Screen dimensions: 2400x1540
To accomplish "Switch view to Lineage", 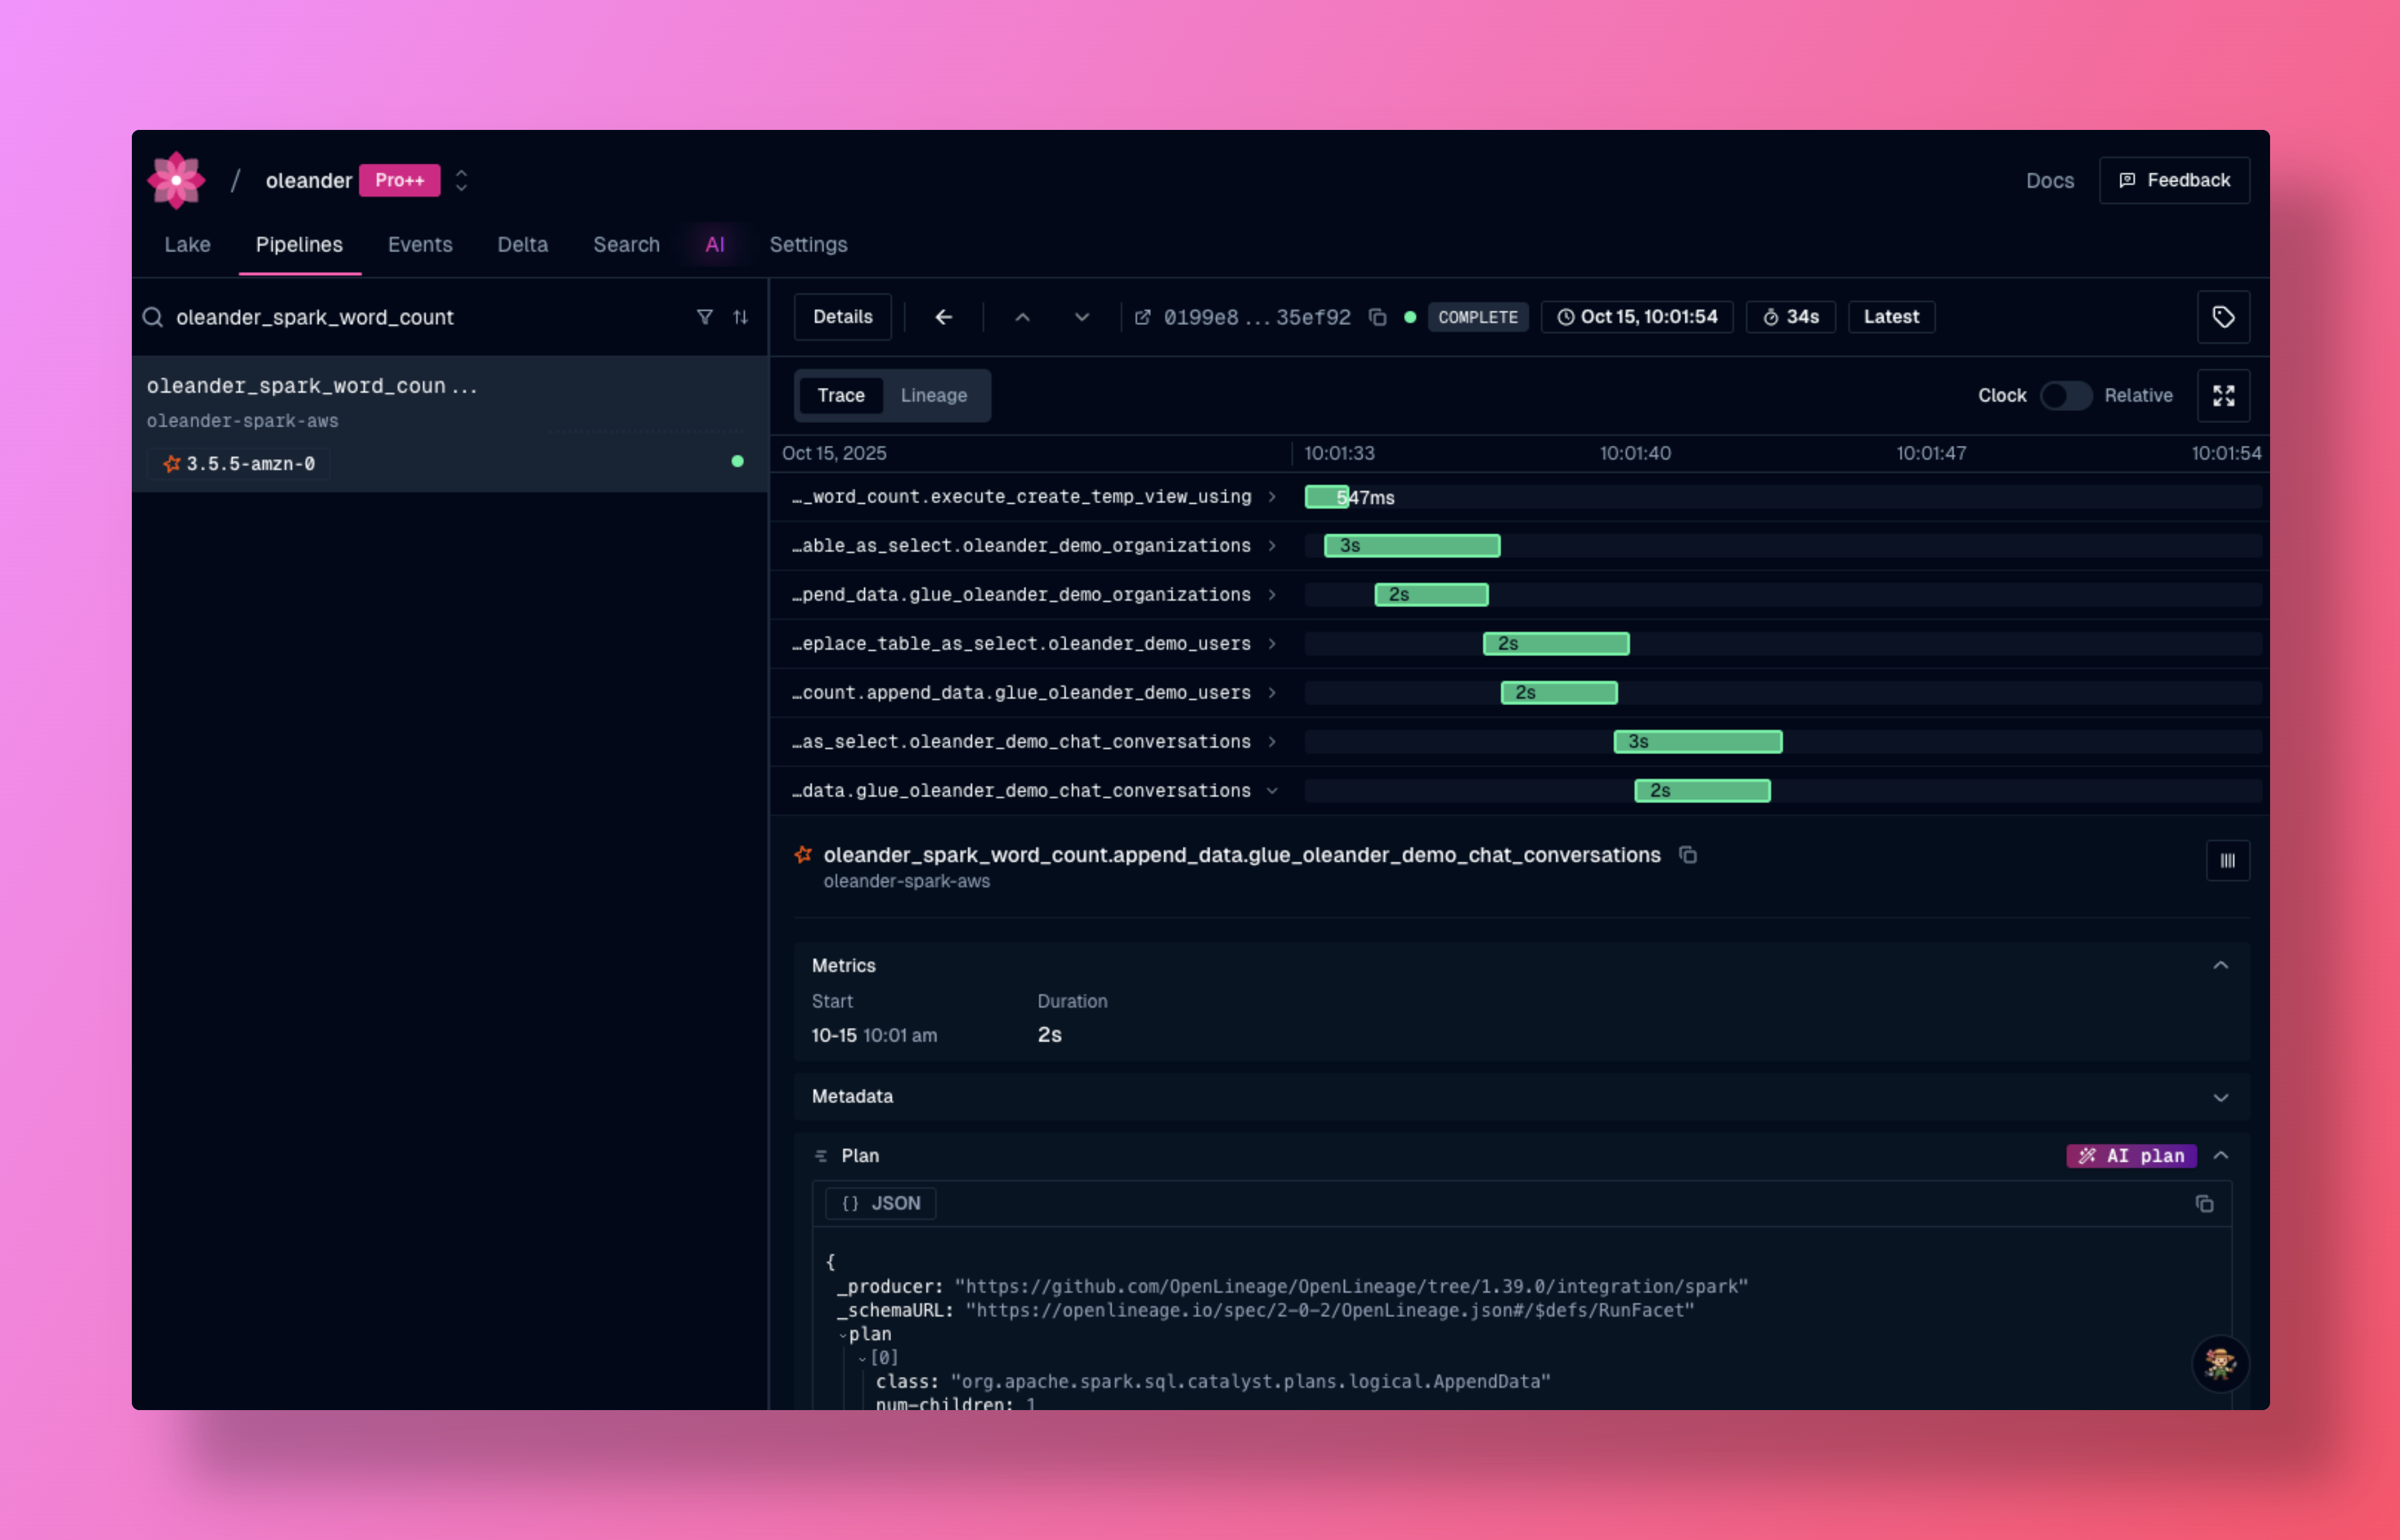I will 933,396.
